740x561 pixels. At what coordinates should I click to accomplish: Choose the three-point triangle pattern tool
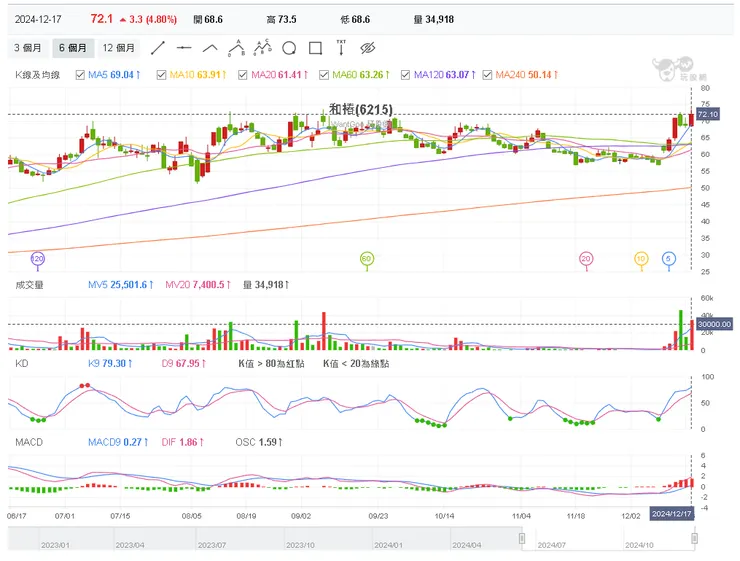click(x=237, y=48)
